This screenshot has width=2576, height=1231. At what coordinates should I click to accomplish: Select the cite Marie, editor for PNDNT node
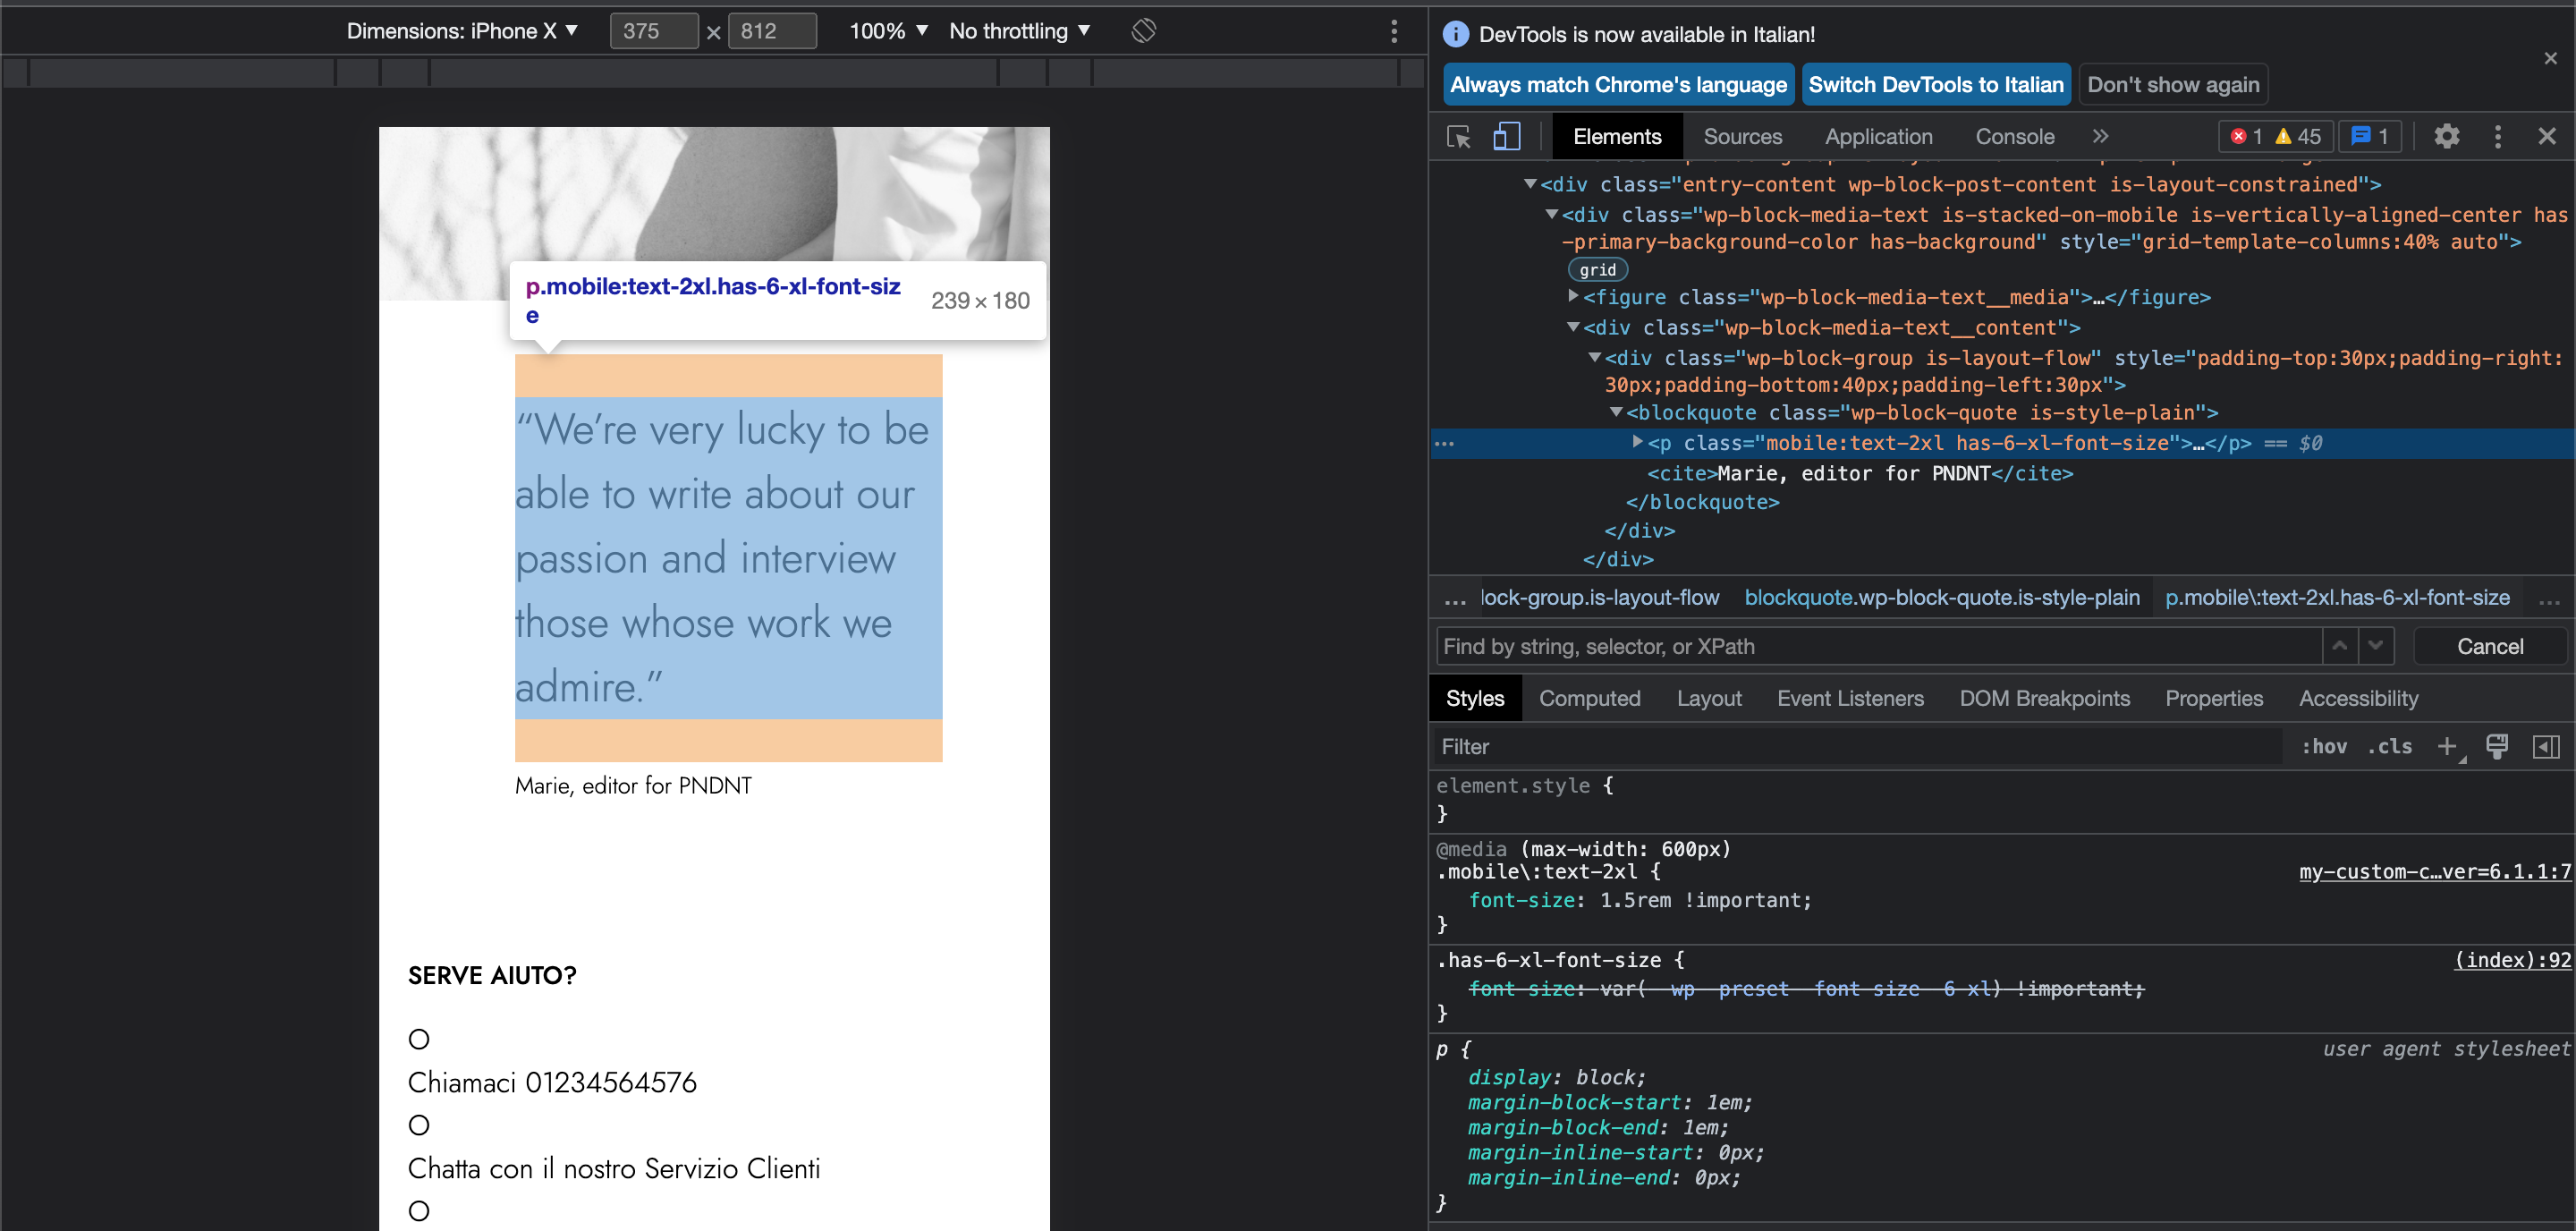pos(1859,473)
